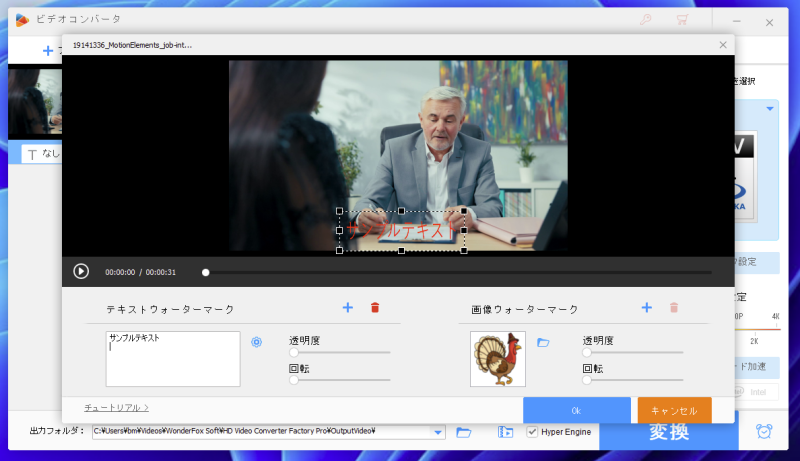The image size is (800, 461).
Task: Delete the text watermark with red trash icon
Action: 375,308
